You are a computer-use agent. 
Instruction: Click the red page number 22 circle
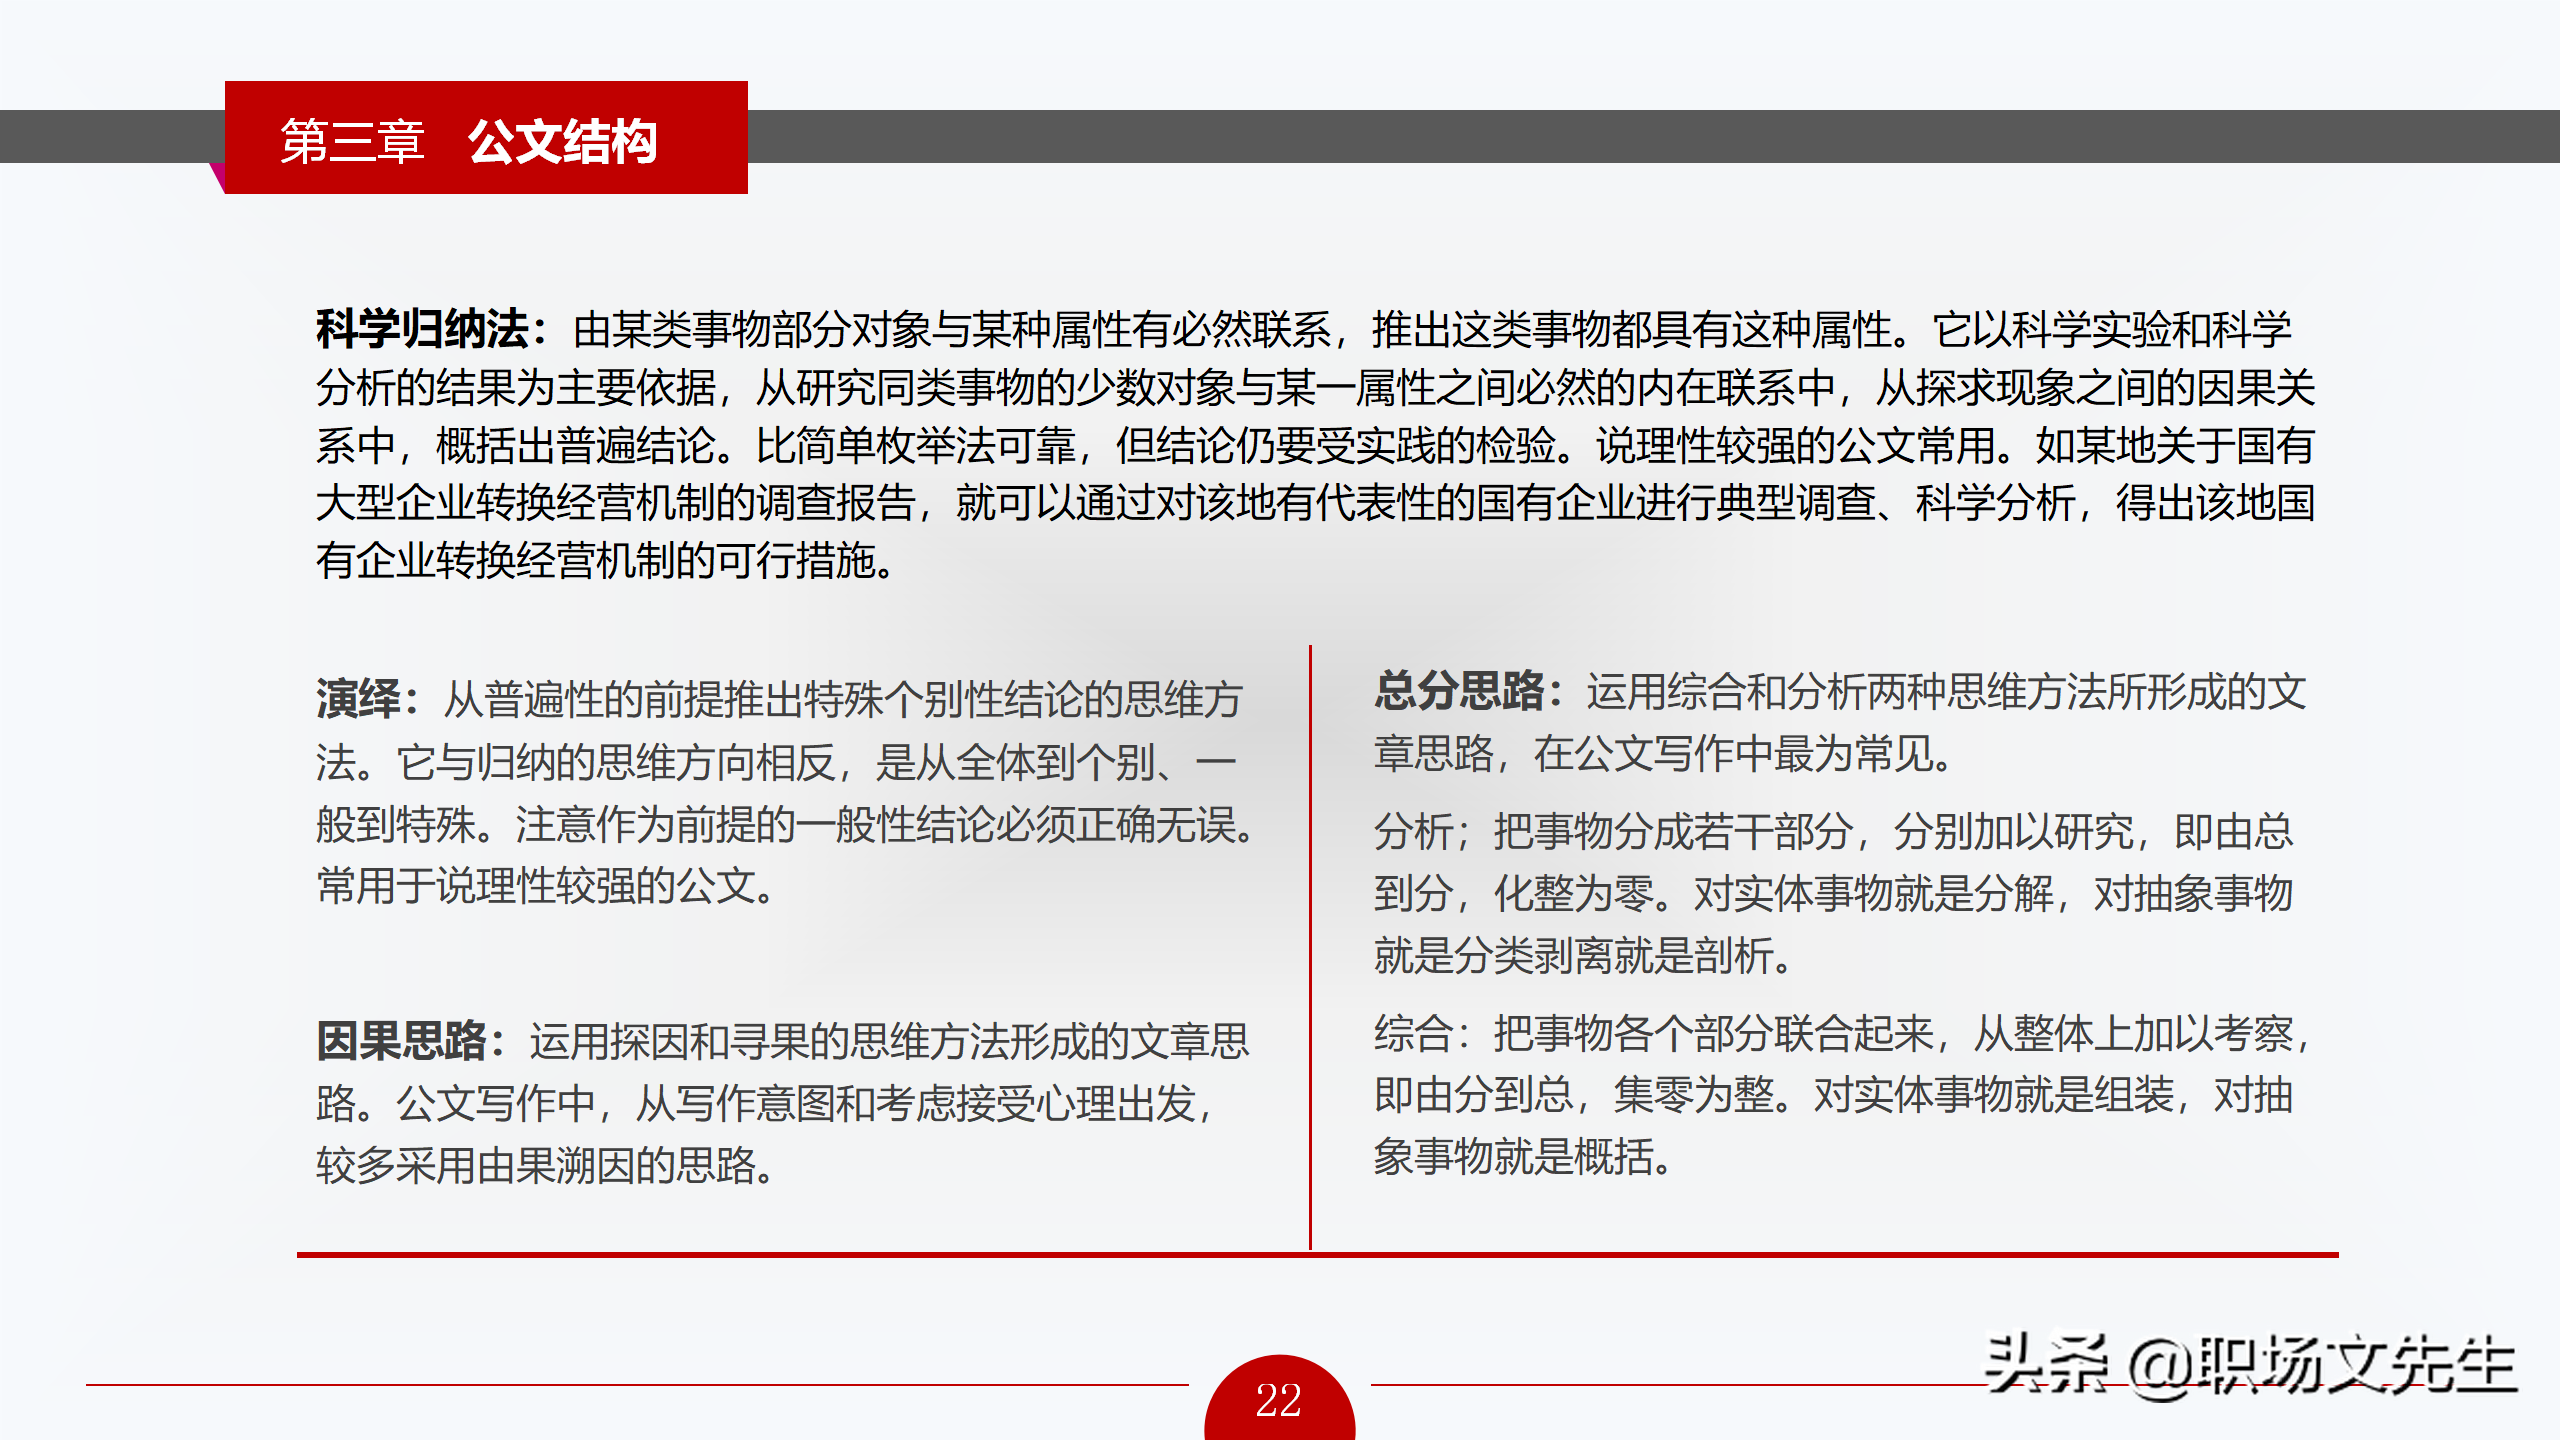click(1279, 1402)
